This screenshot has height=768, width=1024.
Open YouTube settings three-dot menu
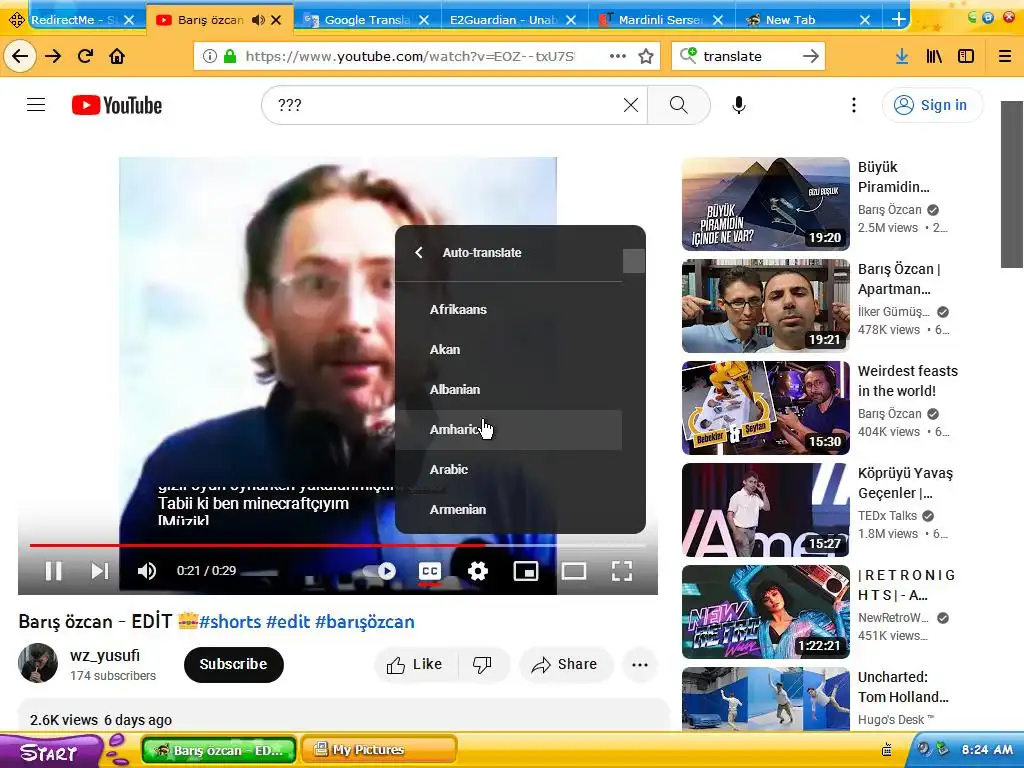point(854,105)
